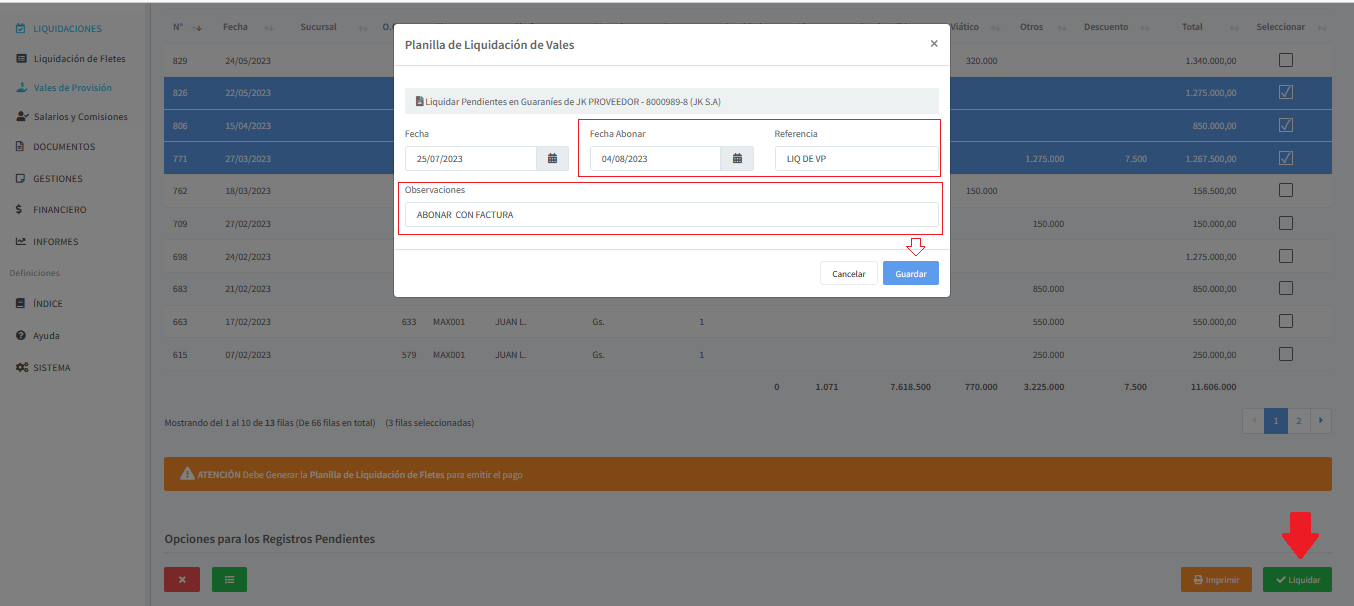Expand the DOCUMENTOS sidebar menu
The height and width of the screenshot is (606, 1354).
[64, 147]
